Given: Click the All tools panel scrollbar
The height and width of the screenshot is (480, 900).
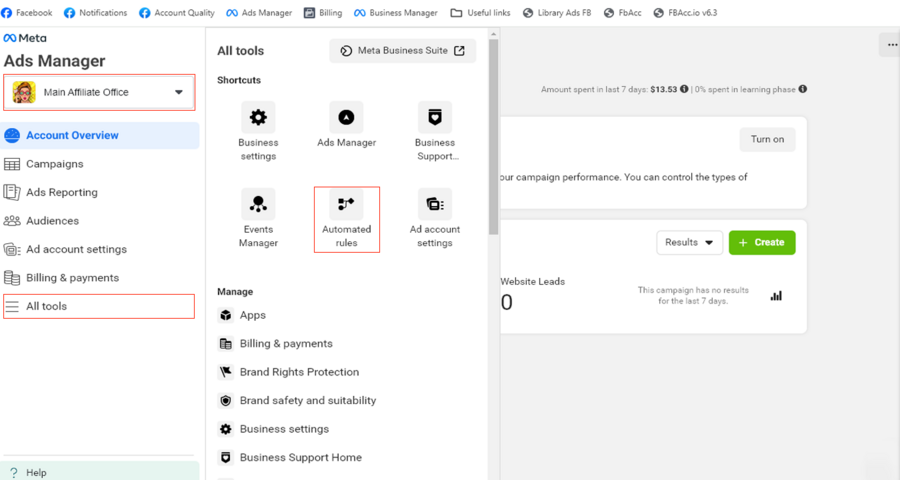Looking at the screenshot, I should click(x=494, y=136).
